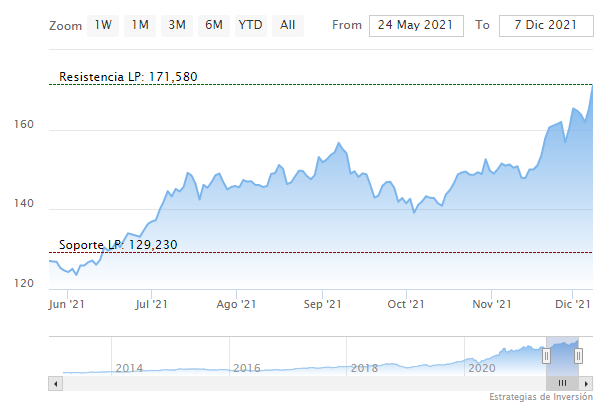Edit the From date field
608x412 pixels.
pyautogui.click(x=416, y=25)
